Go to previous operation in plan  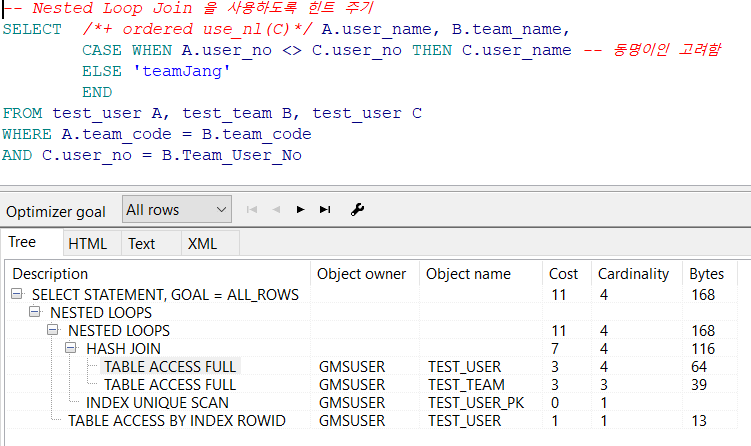point(276,209)
